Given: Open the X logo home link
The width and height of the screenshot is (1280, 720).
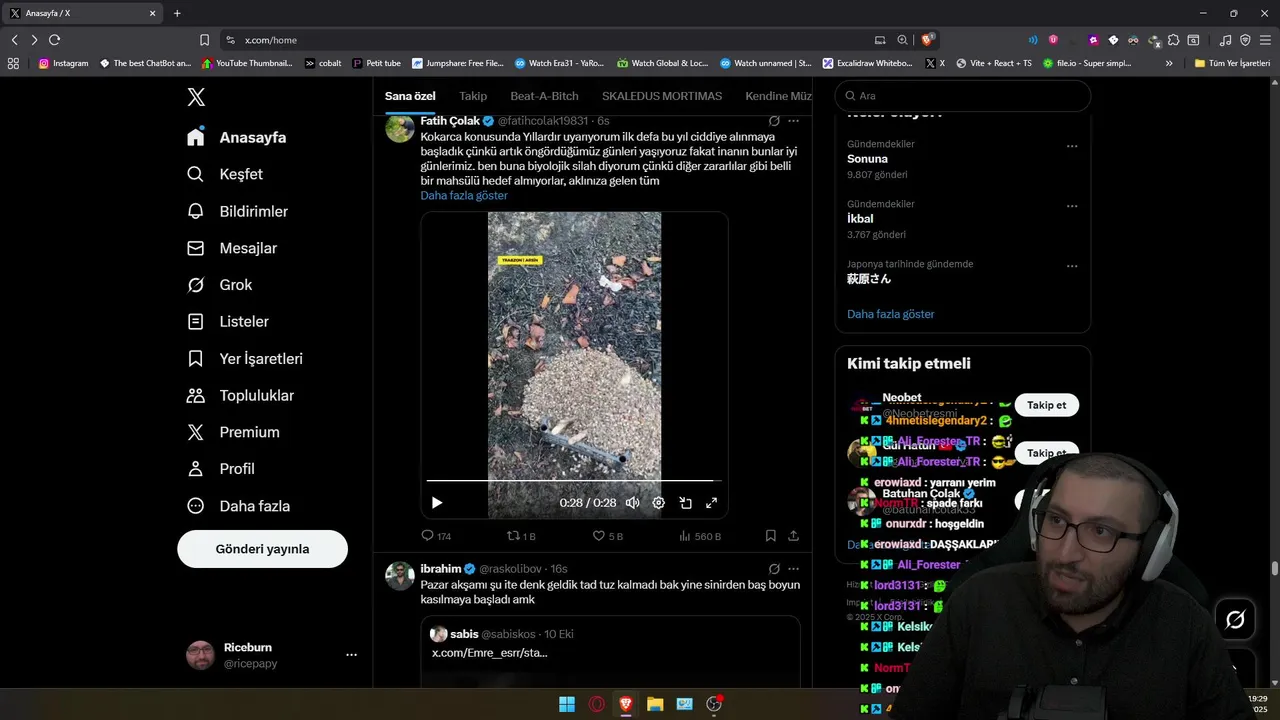Looking at the screenshot, I should point(196,97).
